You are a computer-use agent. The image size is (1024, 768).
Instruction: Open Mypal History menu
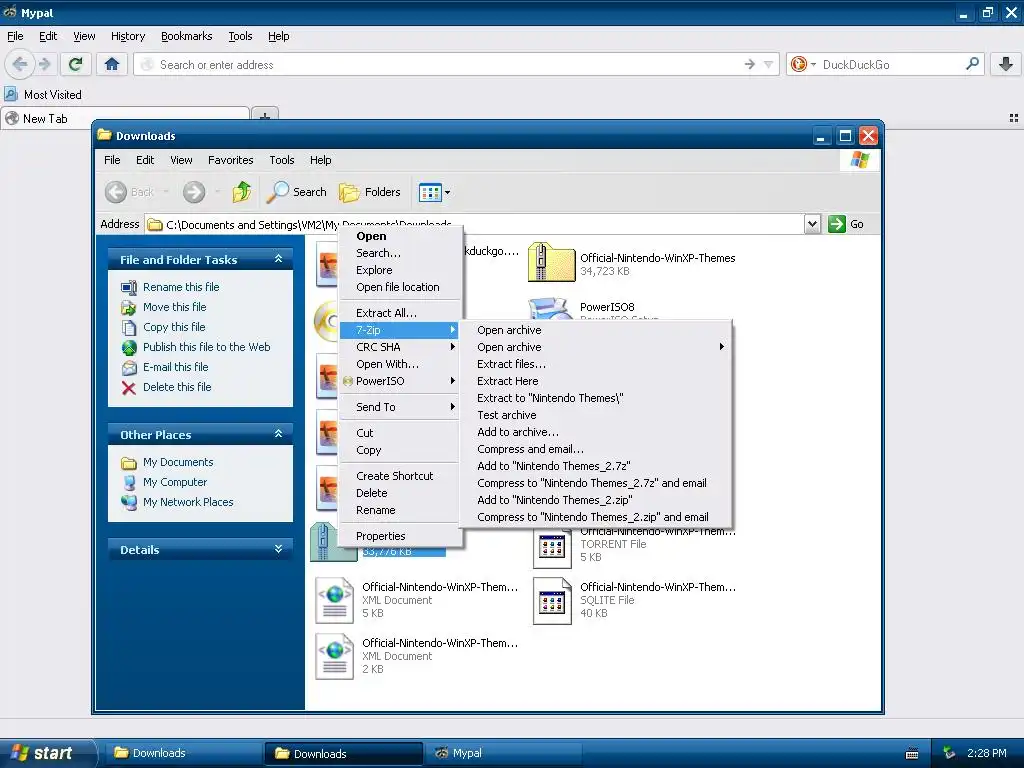[128, 36]
